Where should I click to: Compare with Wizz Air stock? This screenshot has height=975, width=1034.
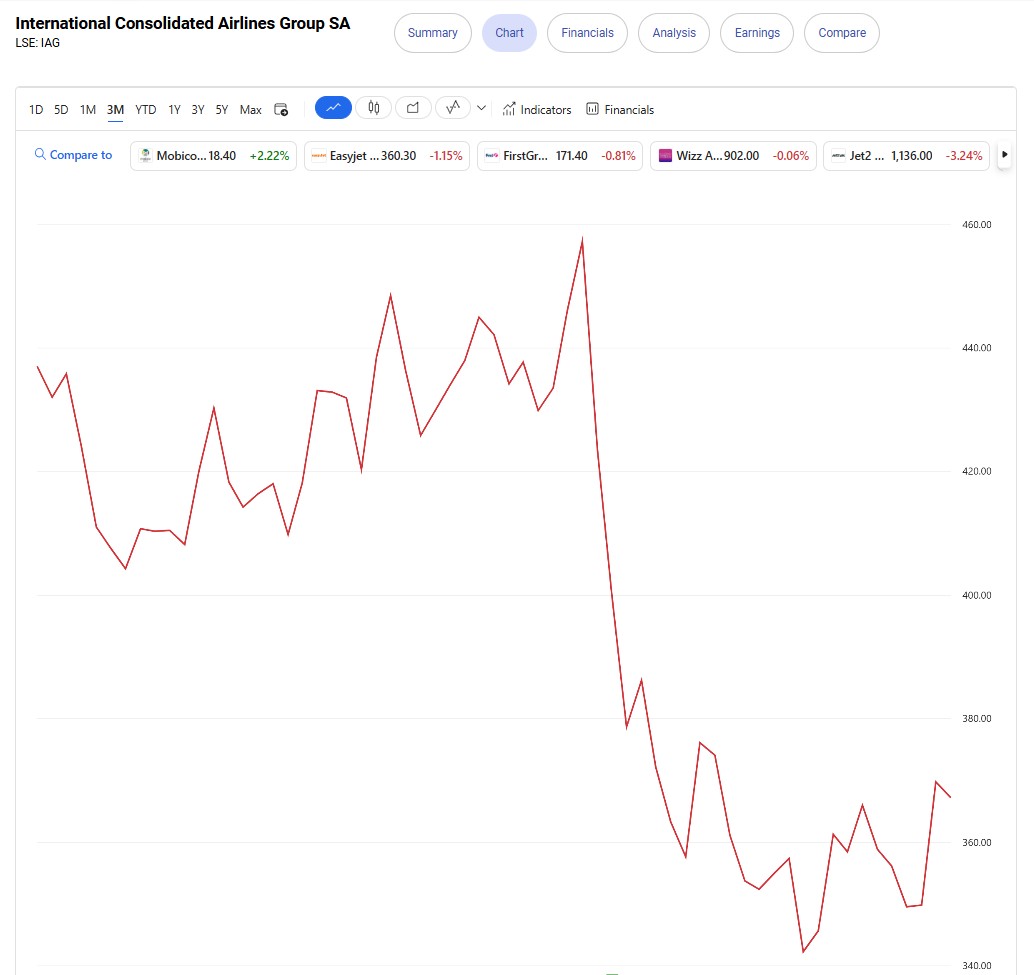point(733,156)
